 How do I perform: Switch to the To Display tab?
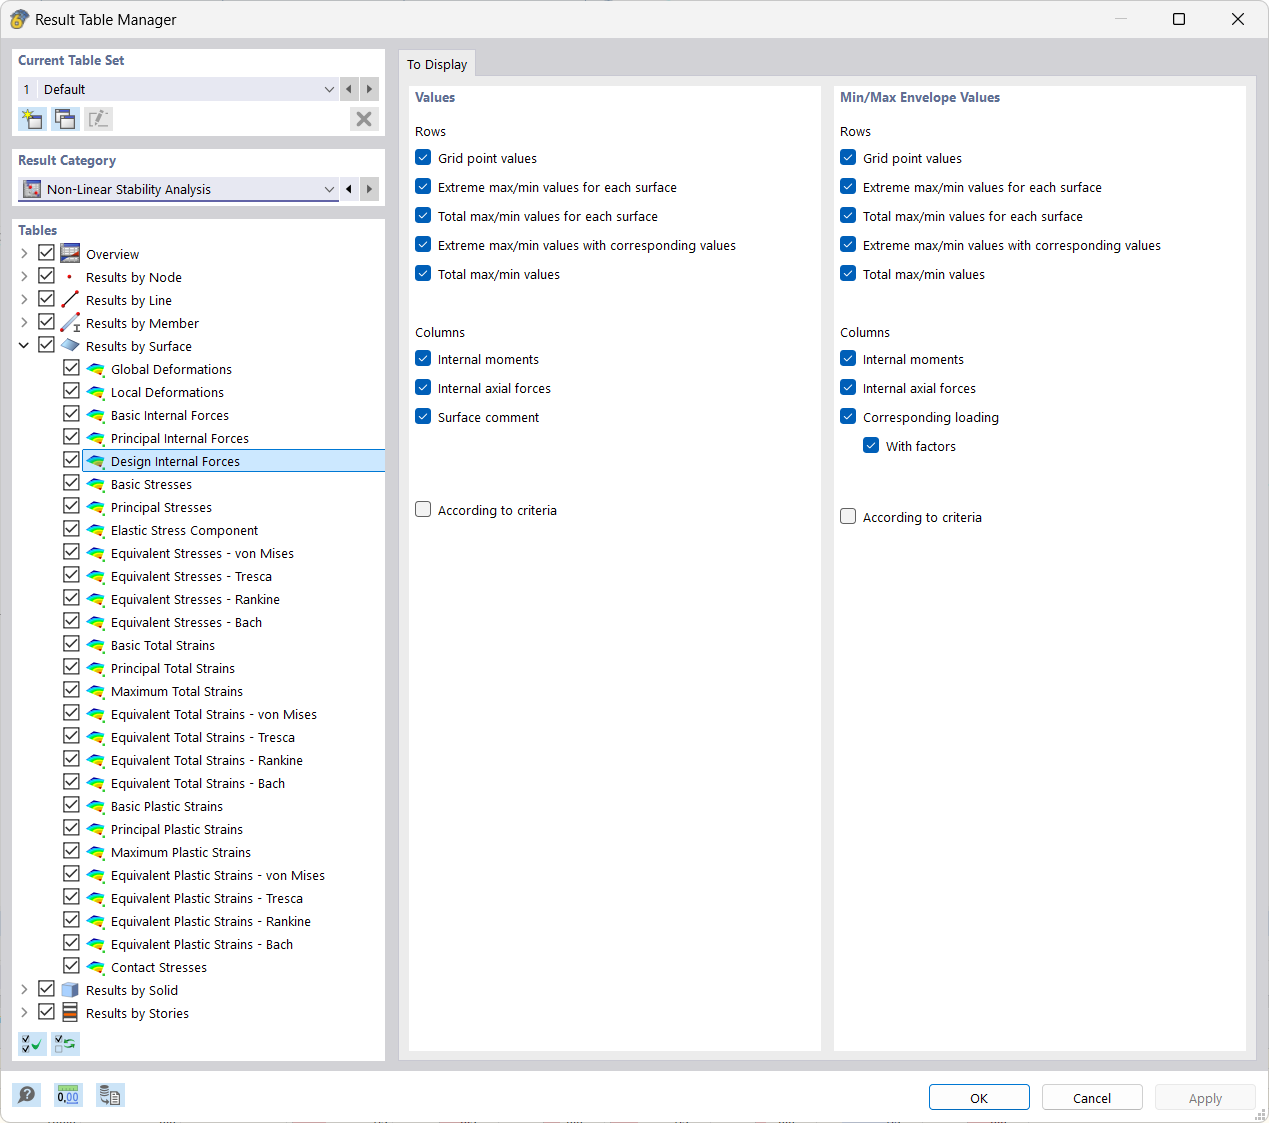[x=437, y=63]
